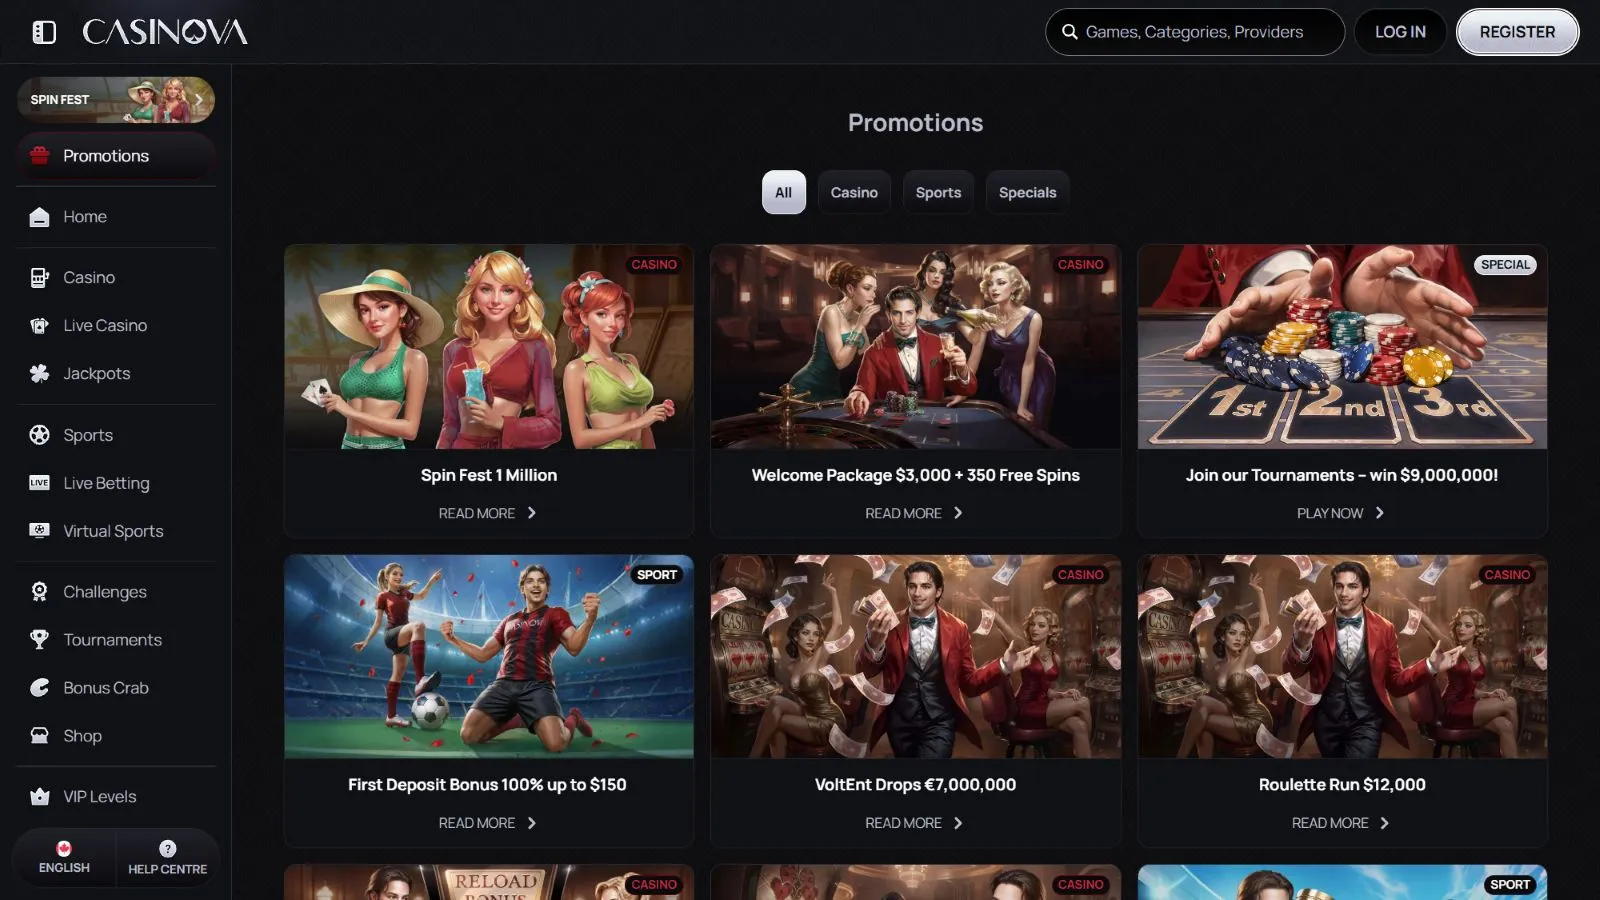
Task: Select the Virtual Sports sidebar icon
Action: pos(39,531)
